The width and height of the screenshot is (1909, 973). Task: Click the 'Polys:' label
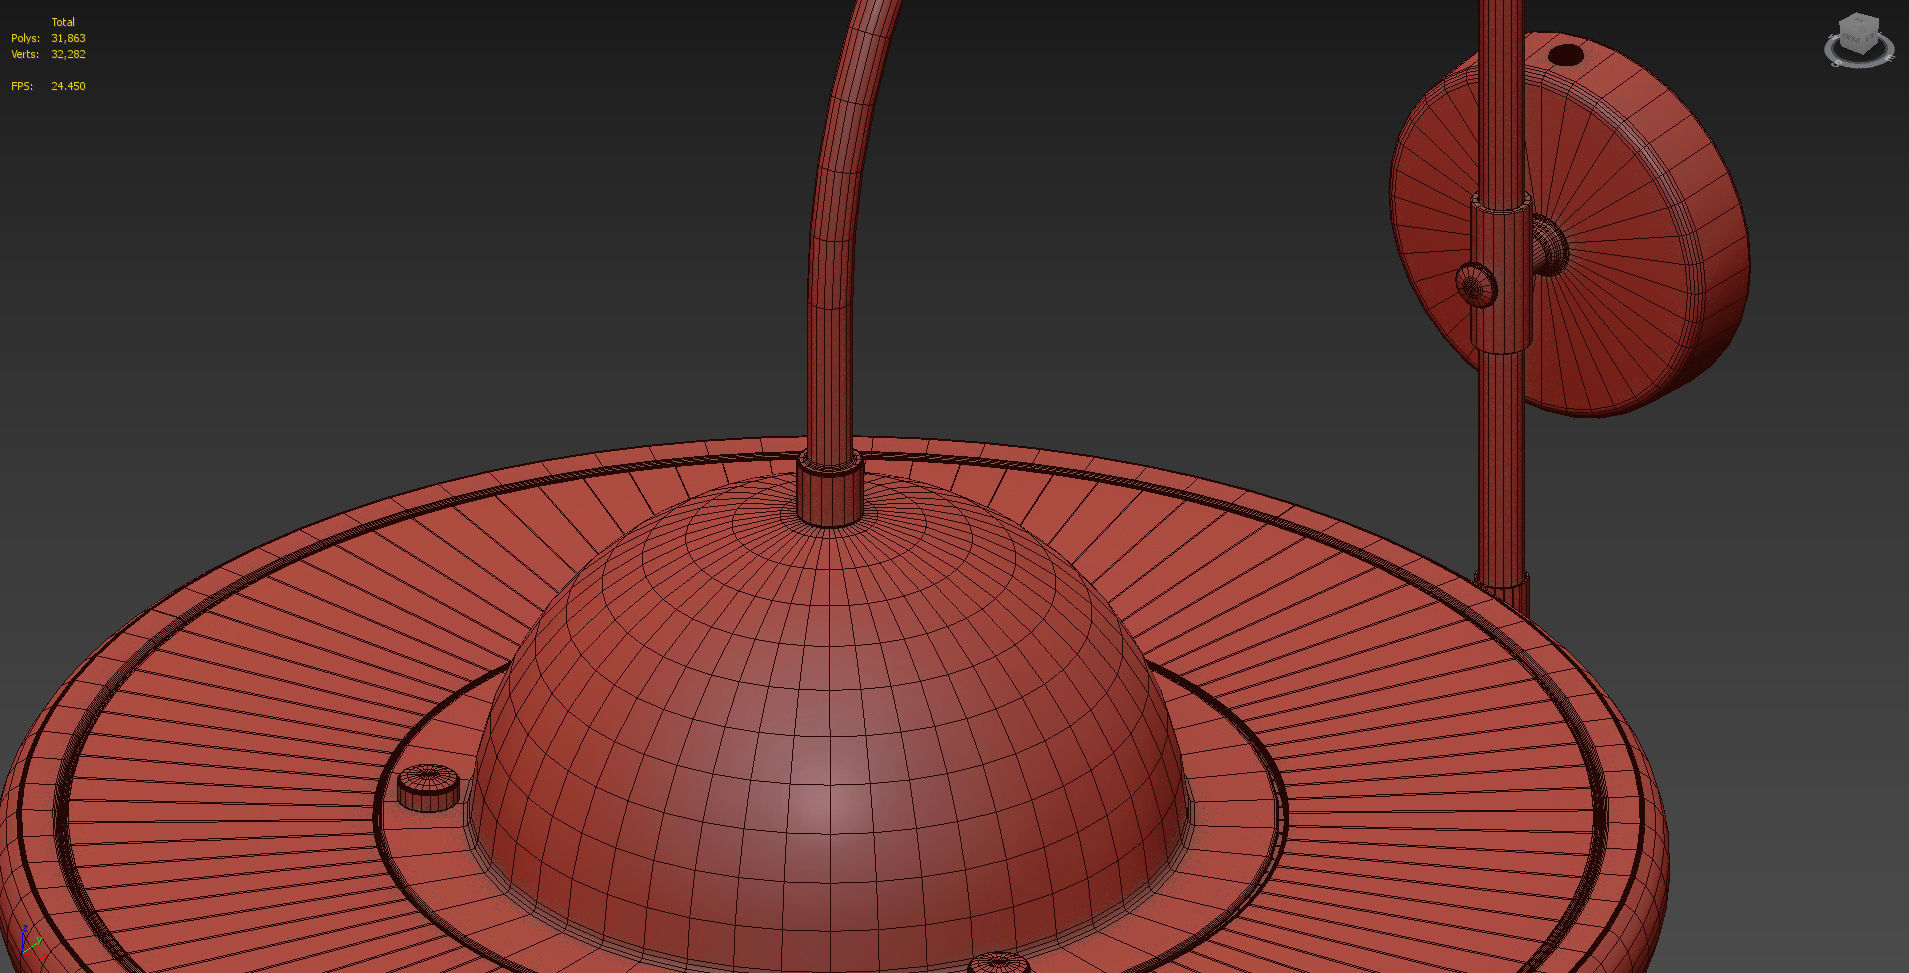[25, 38]
